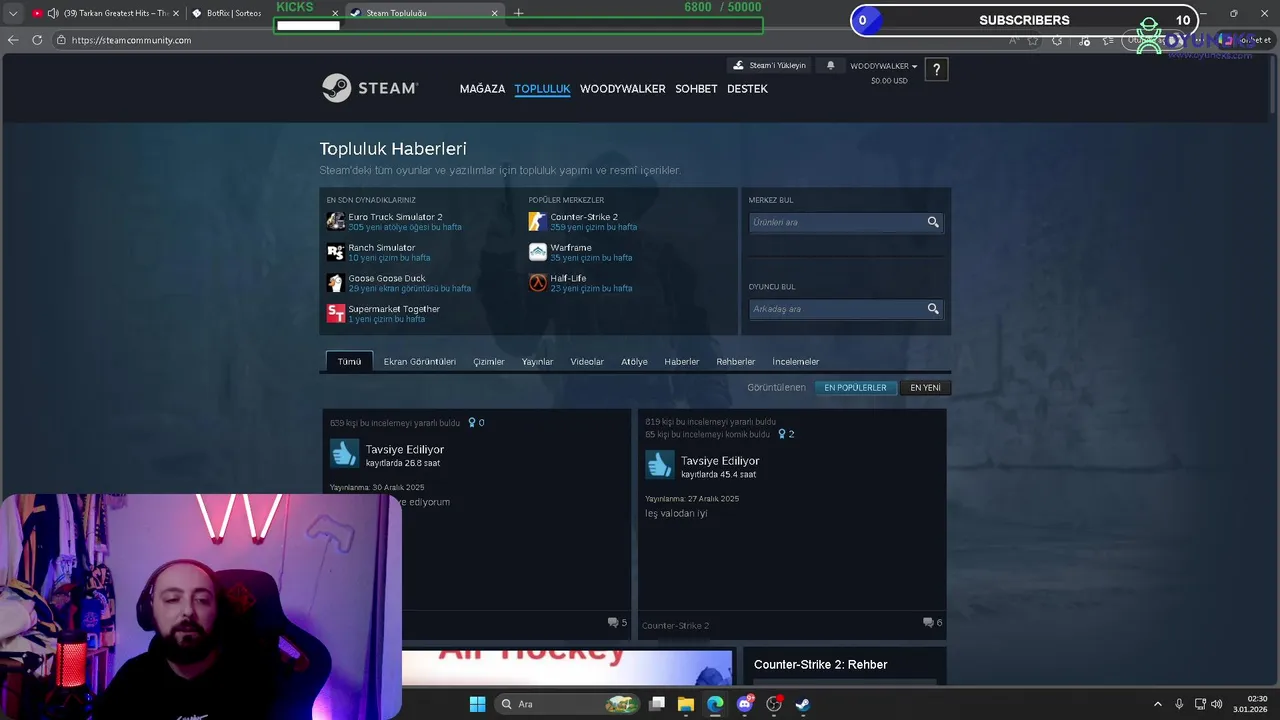The image size is (1280, 720).
Task: Switch to the Tarkan Greatest Hits browser tab
Action: (x=105, y=13)
